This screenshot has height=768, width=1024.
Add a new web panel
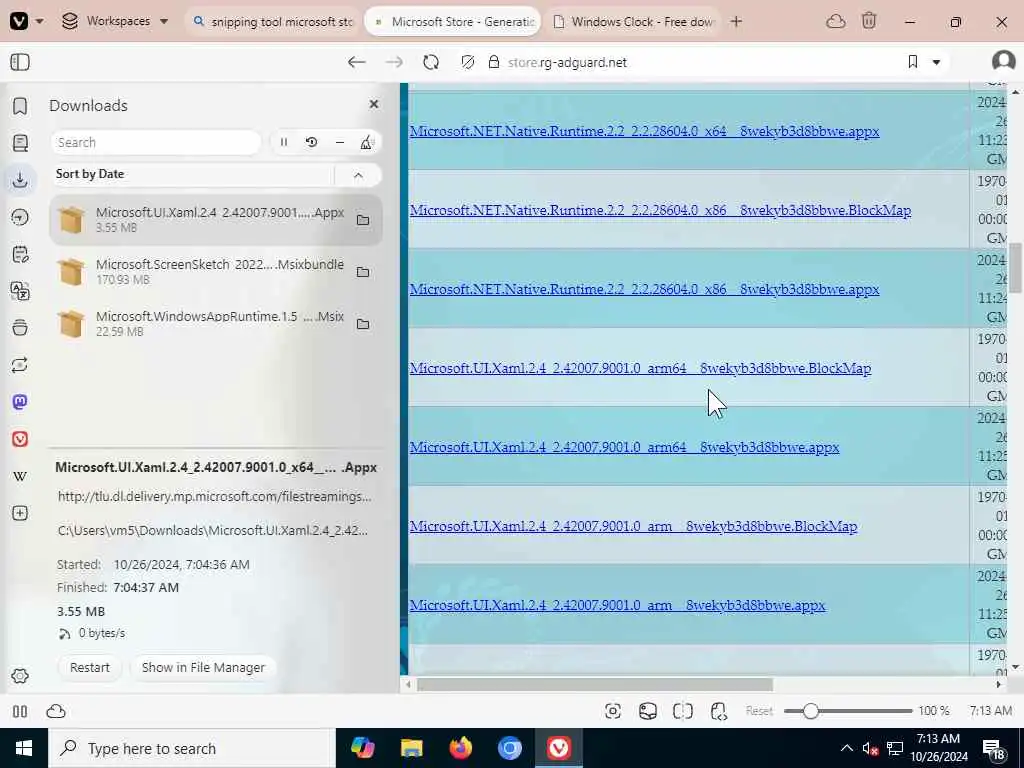[x=20, y=513]
